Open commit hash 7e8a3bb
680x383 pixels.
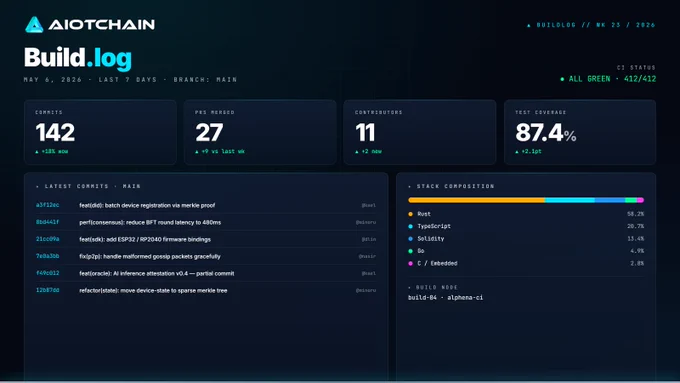(48, 256)
